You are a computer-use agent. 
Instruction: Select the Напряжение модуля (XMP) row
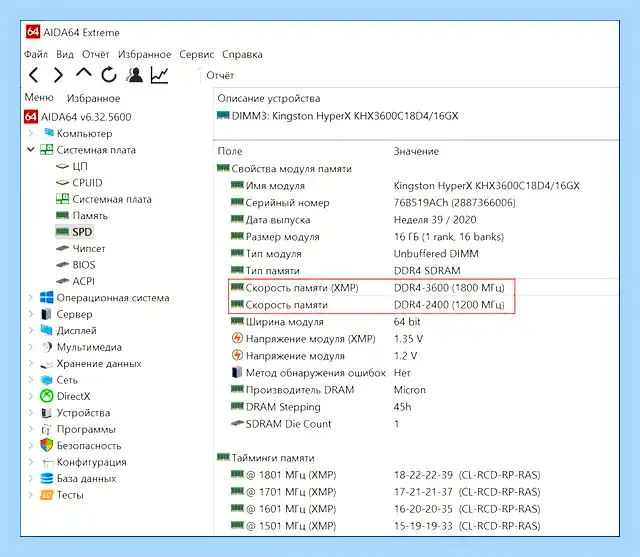point(327,339)
